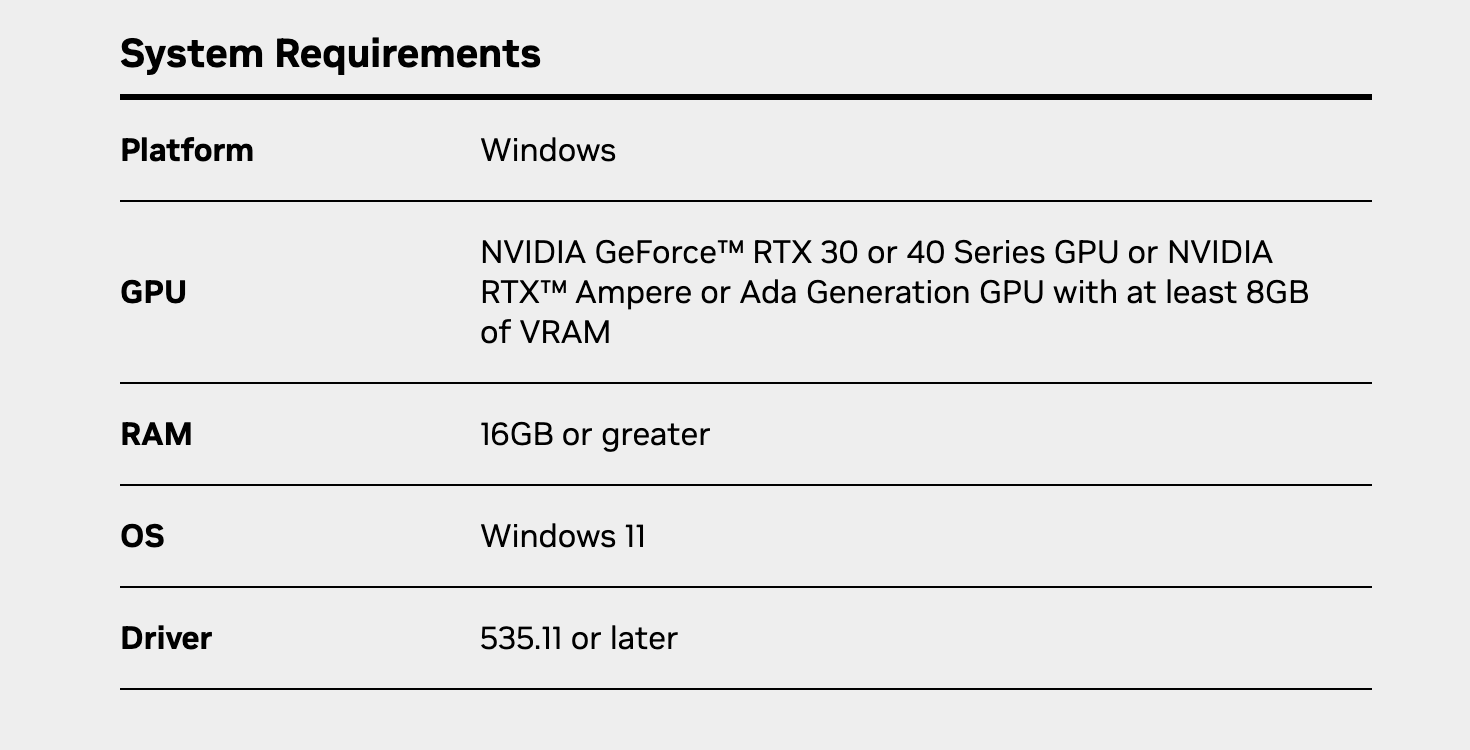Screen dimensions: 1470x750
Task: Click the thick divider under the heading
Action: click(746, 97)
